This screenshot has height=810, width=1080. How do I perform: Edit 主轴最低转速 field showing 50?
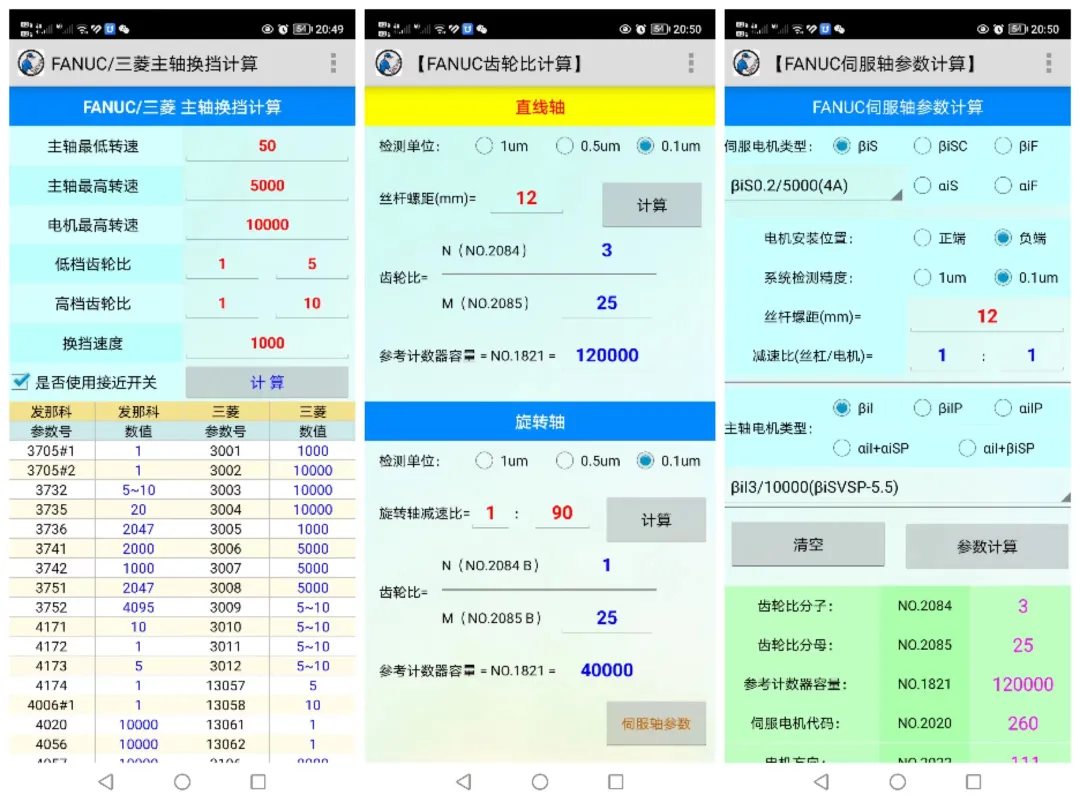tap(267, 146)
